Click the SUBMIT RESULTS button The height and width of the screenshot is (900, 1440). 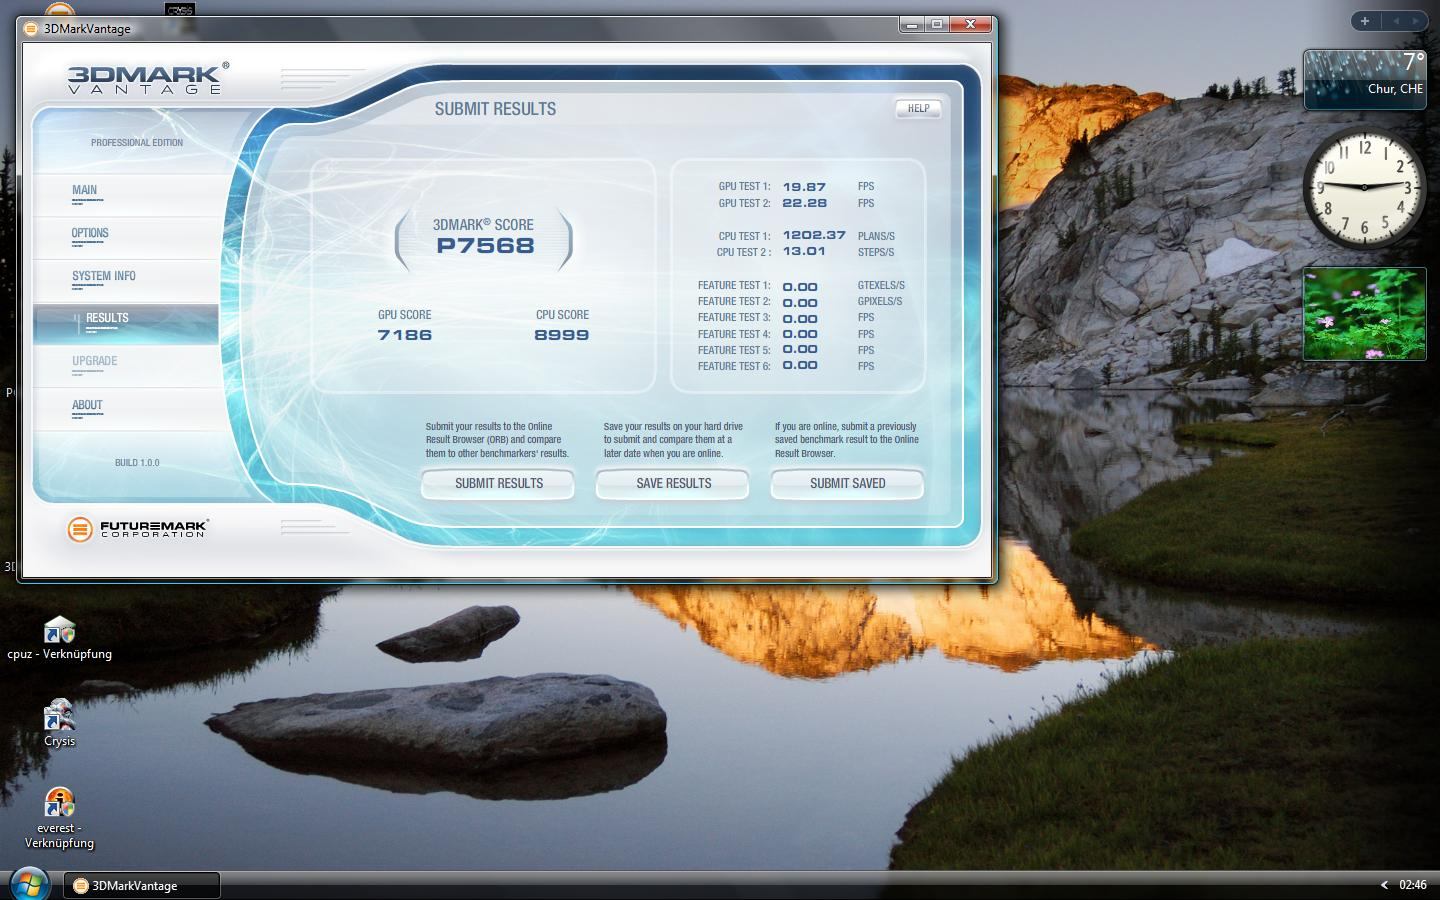click(x=498, y=484)
